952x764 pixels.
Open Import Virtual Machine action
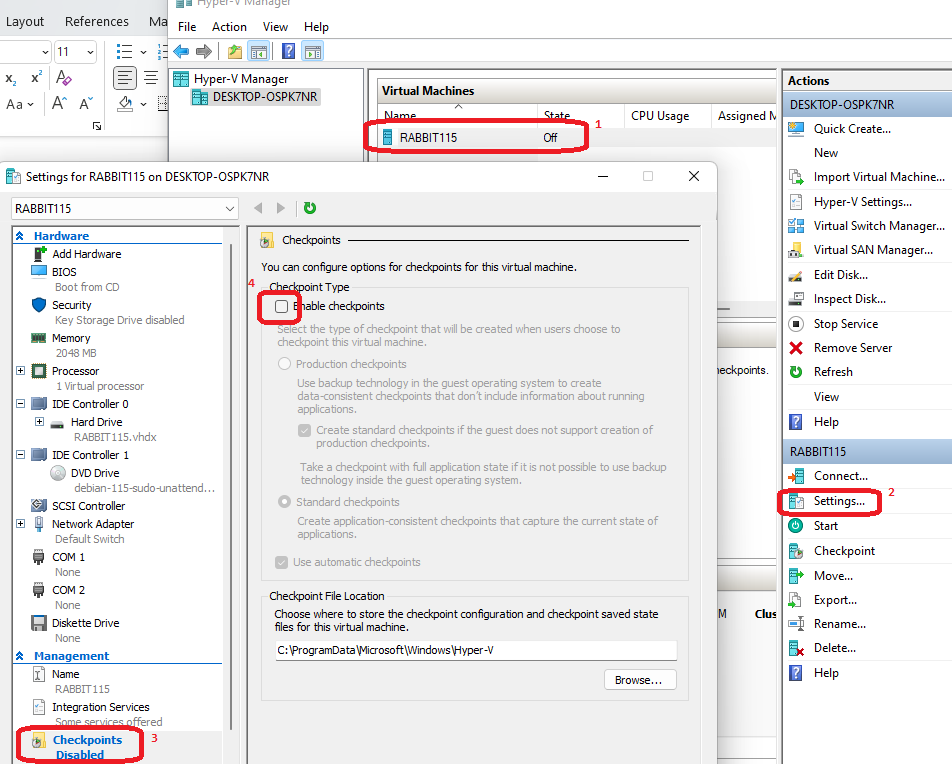tap(879, 177)
